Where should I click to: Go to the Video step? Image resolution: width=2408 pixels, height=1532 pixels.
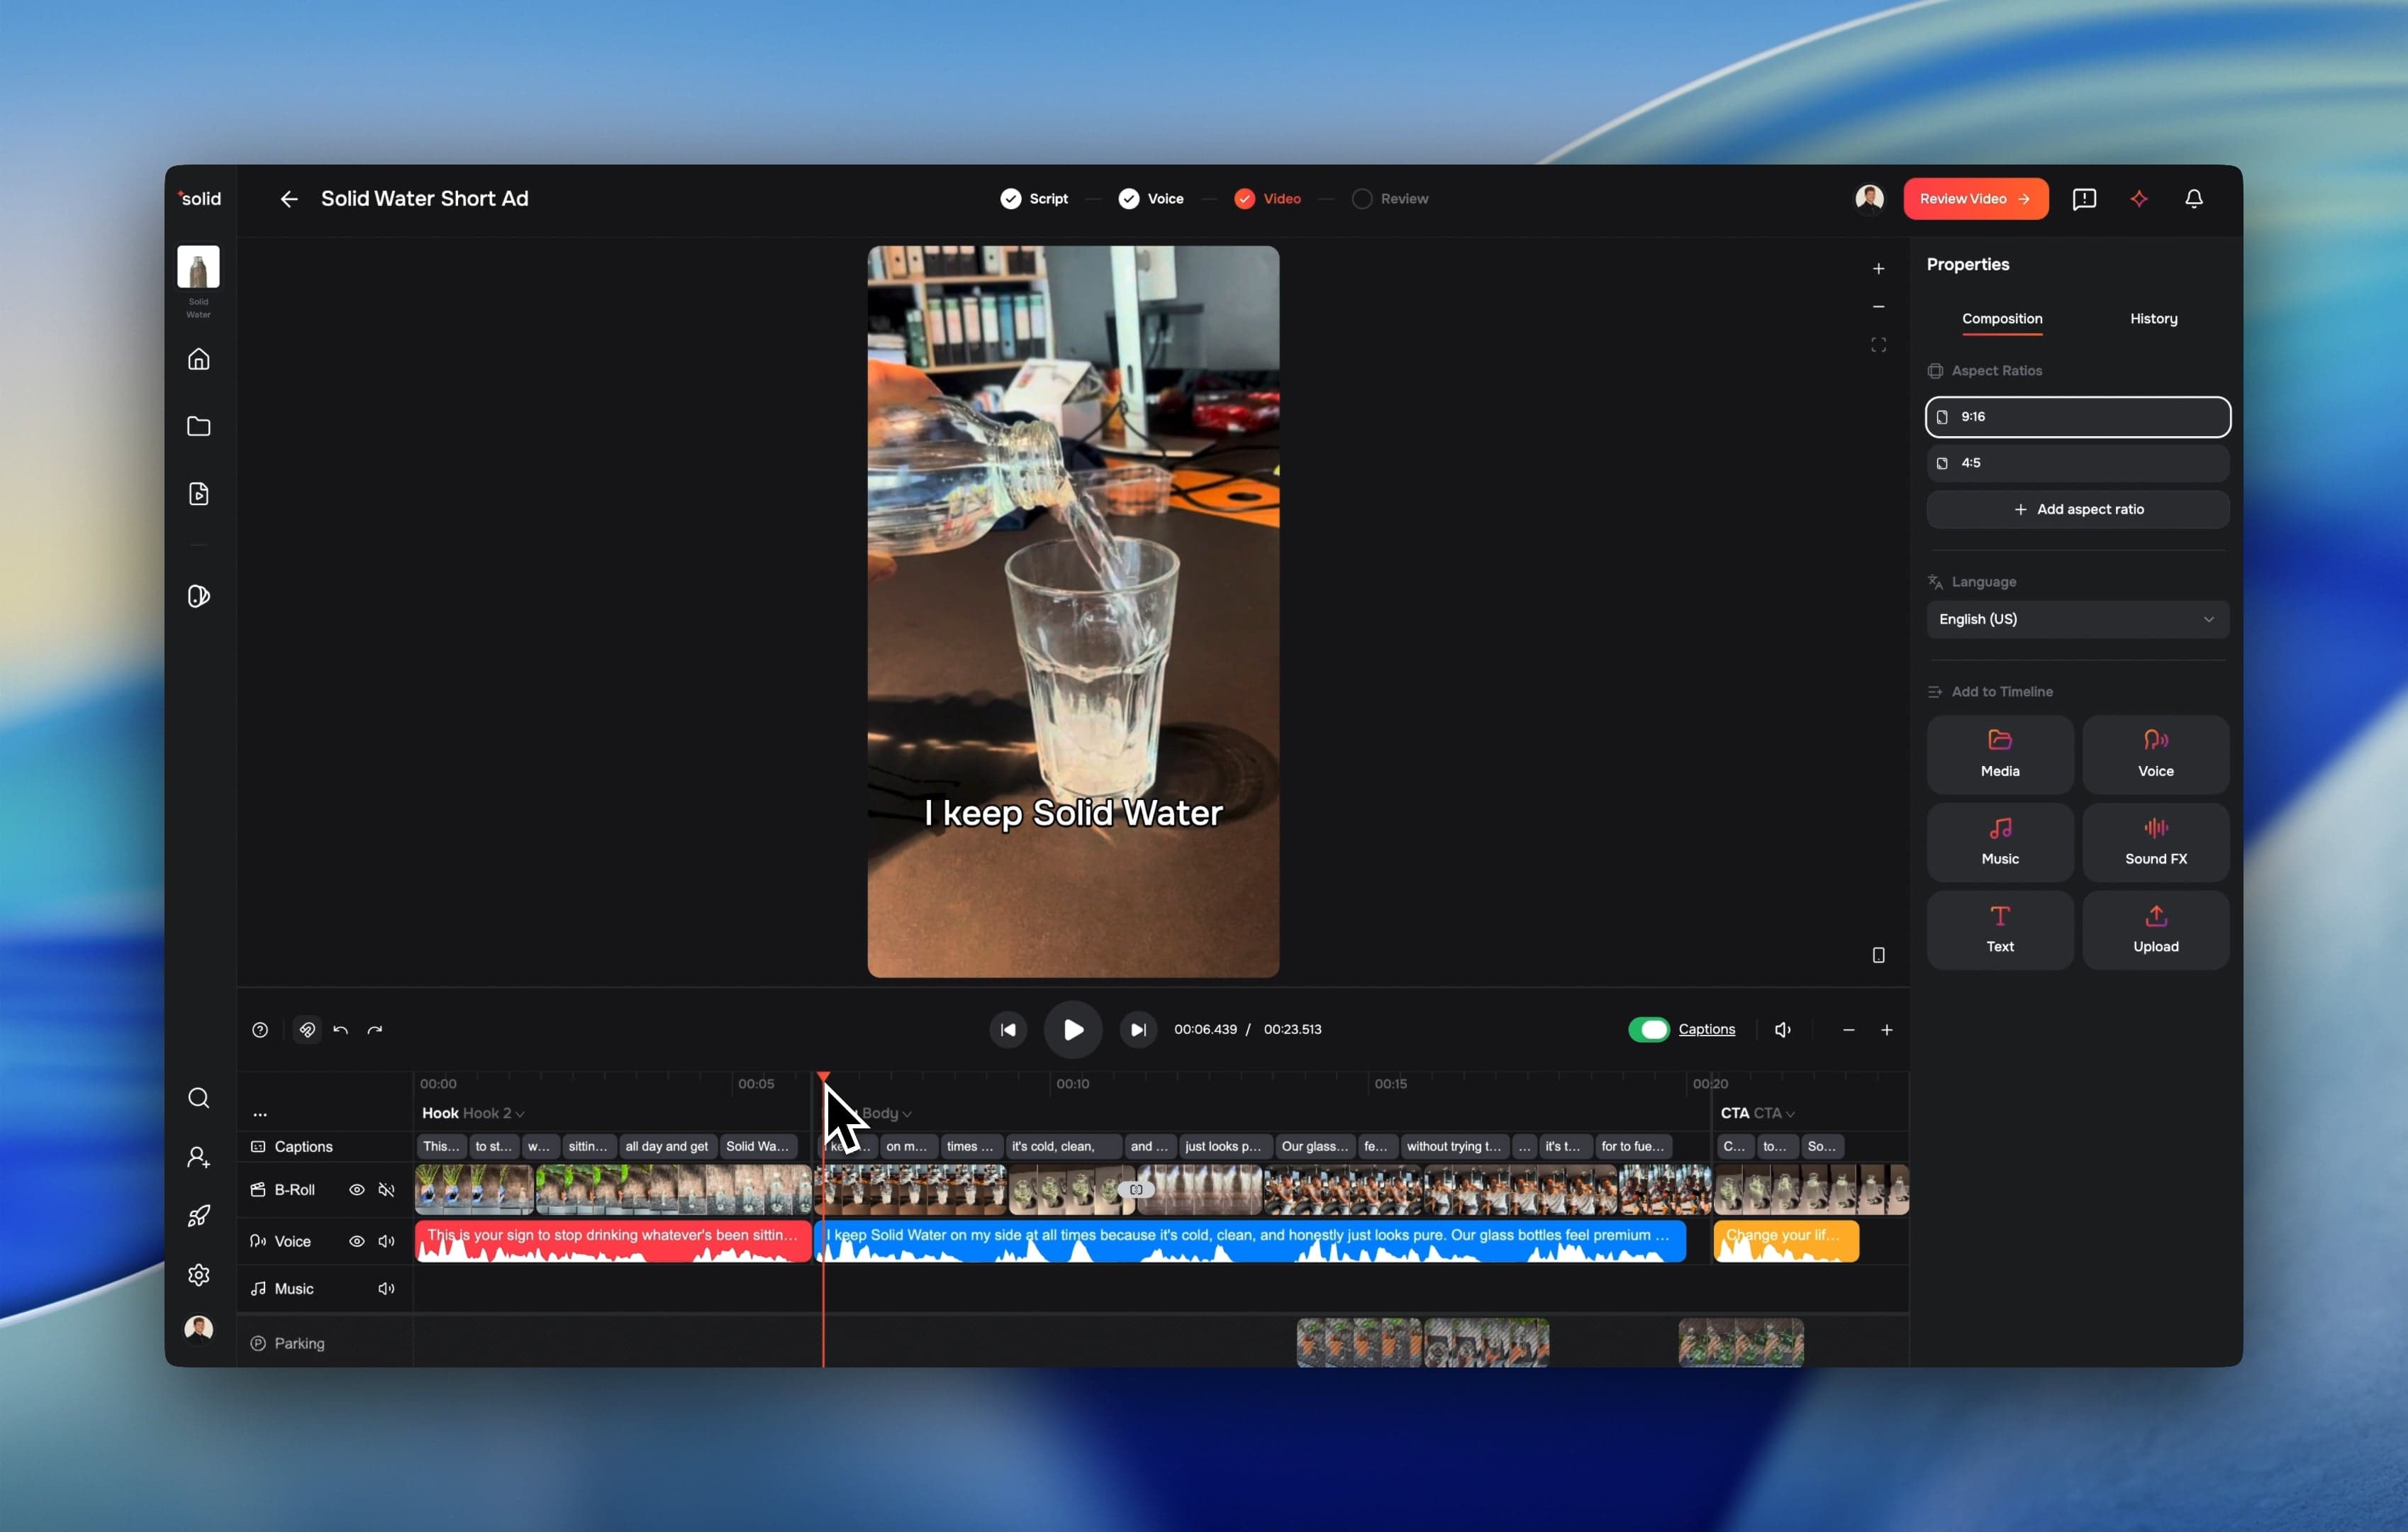pyautogui.click(x=1267, y=199)
